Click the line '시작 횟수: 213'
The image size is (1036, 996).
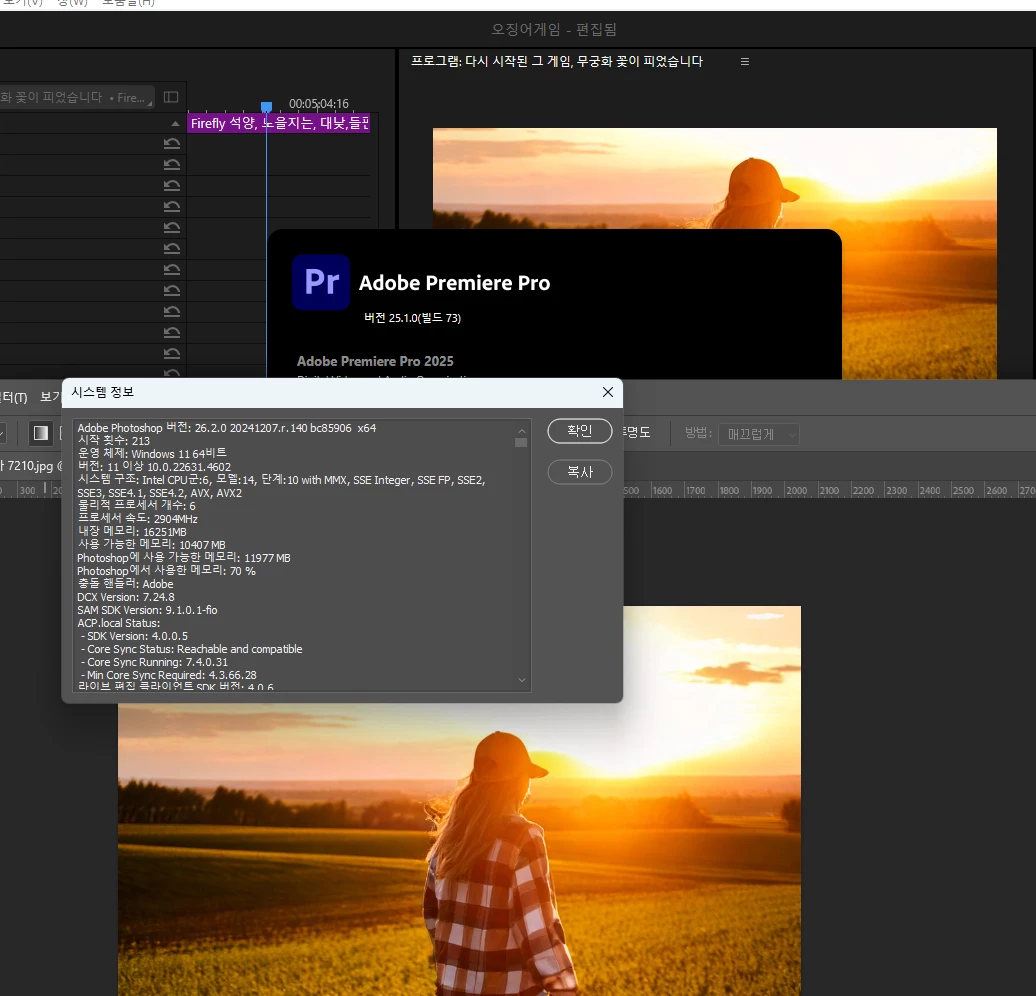[114, 441]
